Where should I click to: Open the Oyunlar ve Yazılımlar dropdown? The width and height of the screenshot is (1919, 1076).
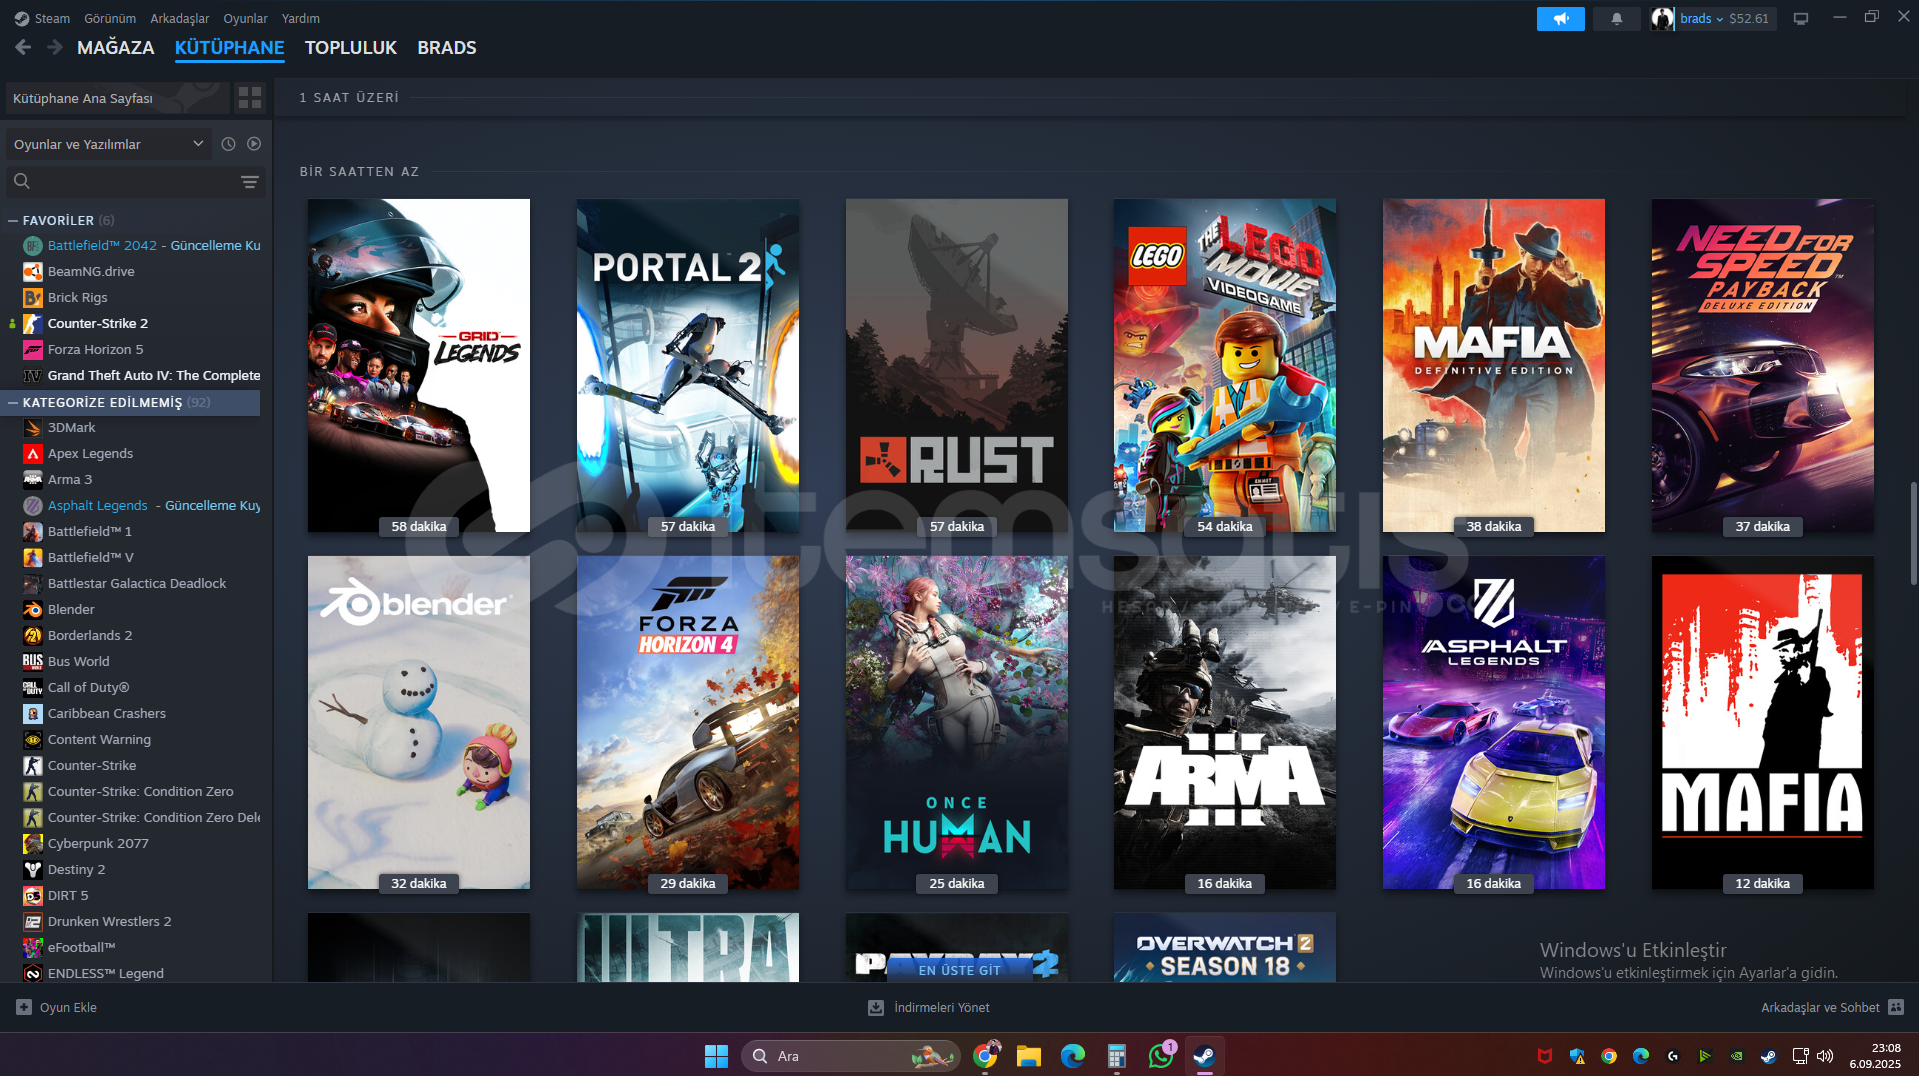(108, 144)
